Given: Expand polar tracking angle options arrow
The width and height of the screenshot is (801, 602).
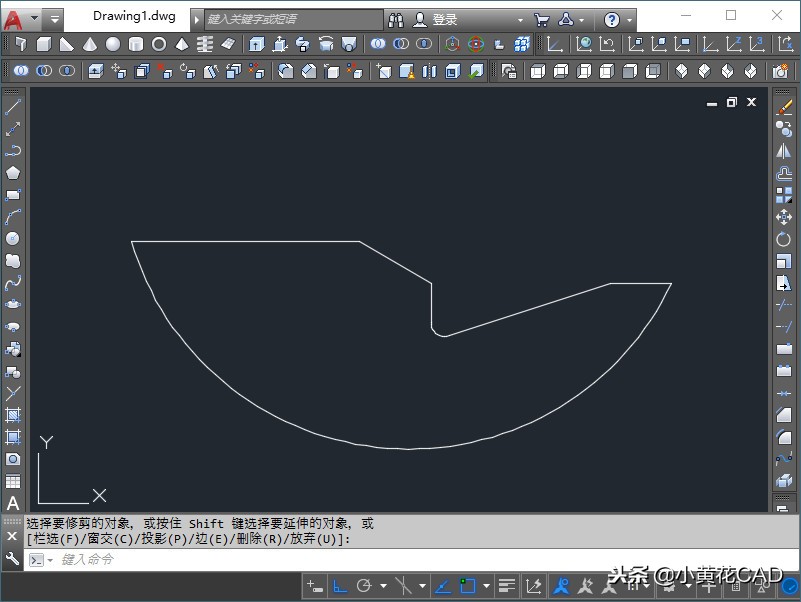Looking at the screenshot, I should pyautogui.click(x=383, y=586).
